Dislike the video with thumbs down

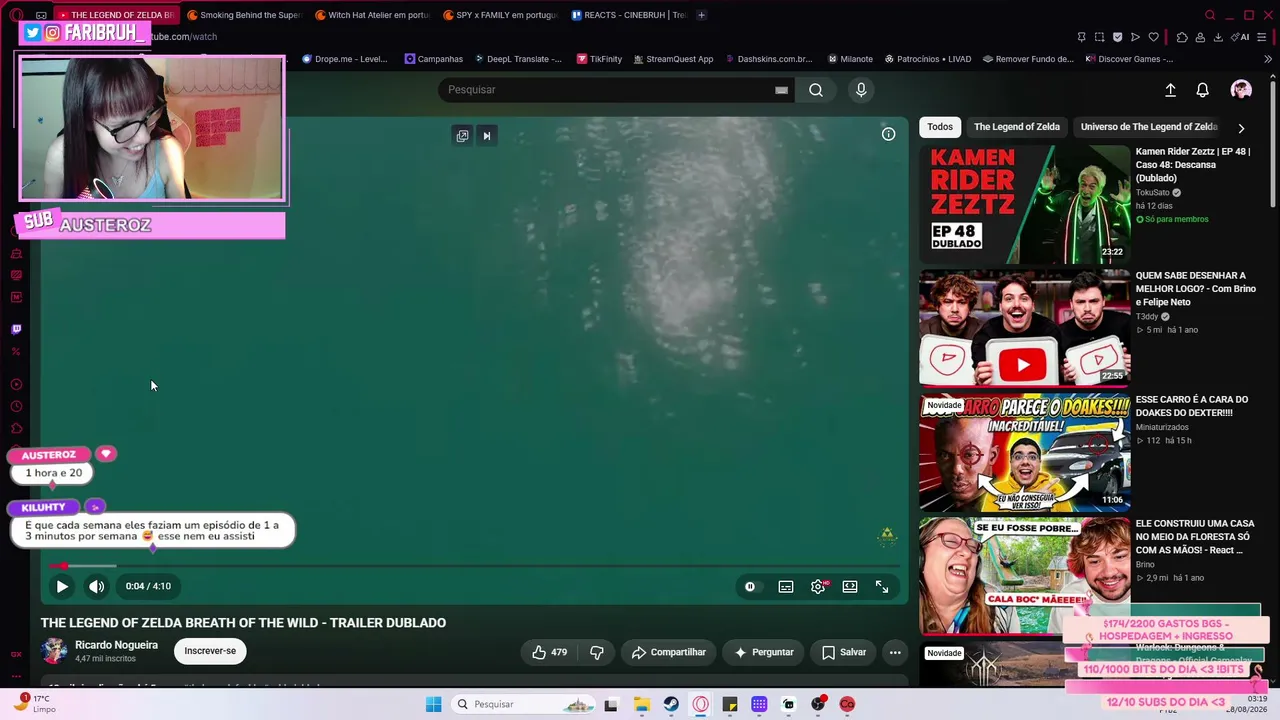coord(597,652)
